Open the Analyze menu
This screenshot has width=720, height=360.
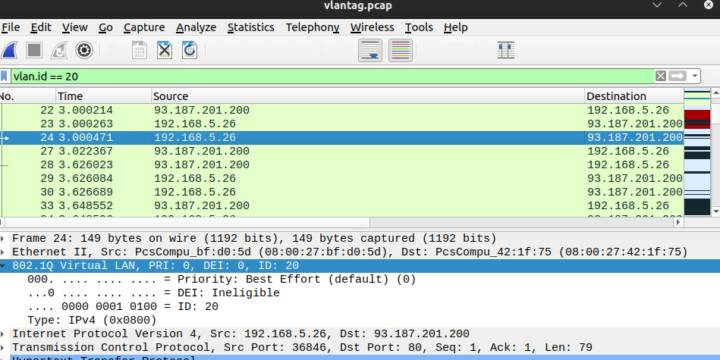[x=196, y=28]
